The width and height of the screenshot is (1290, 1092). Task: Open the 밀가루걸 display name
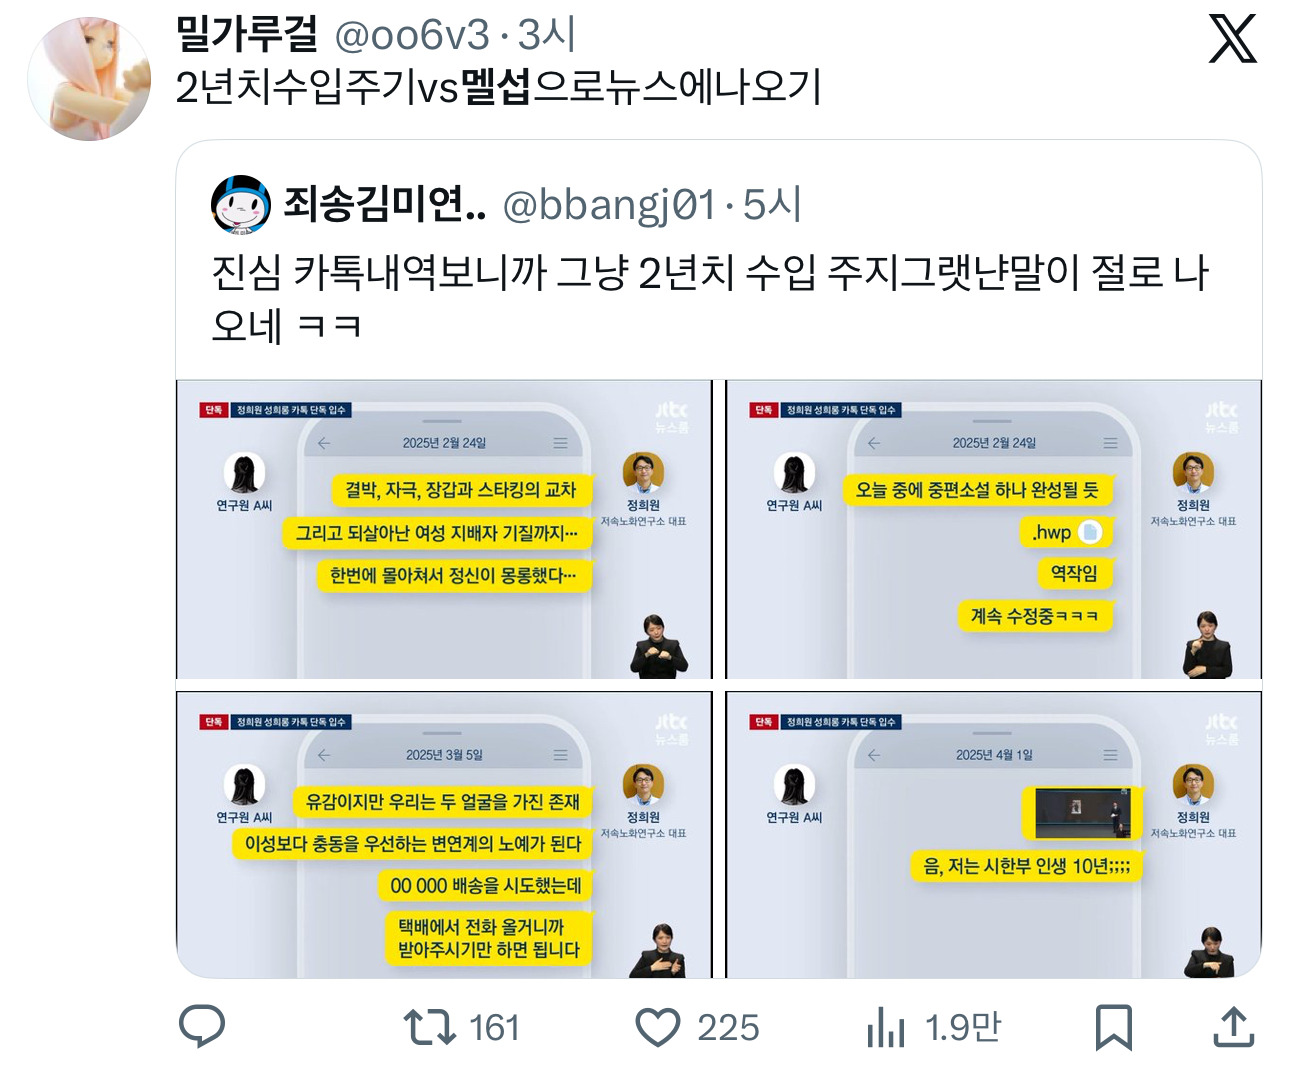point(247,35)
